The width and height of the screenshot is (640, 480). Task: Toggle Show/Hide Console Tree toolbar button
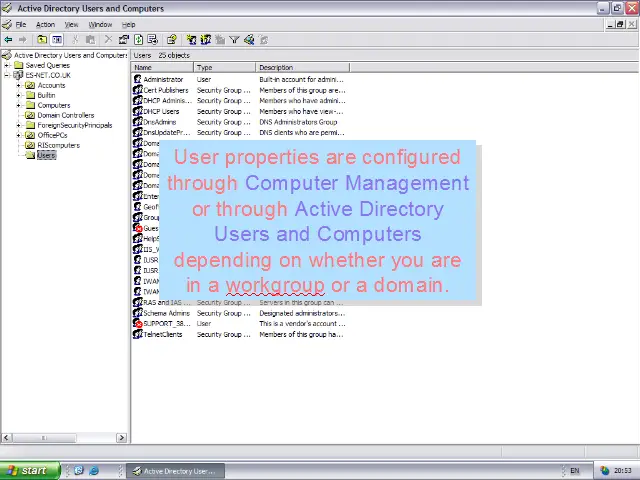click(x=57, y=40)
